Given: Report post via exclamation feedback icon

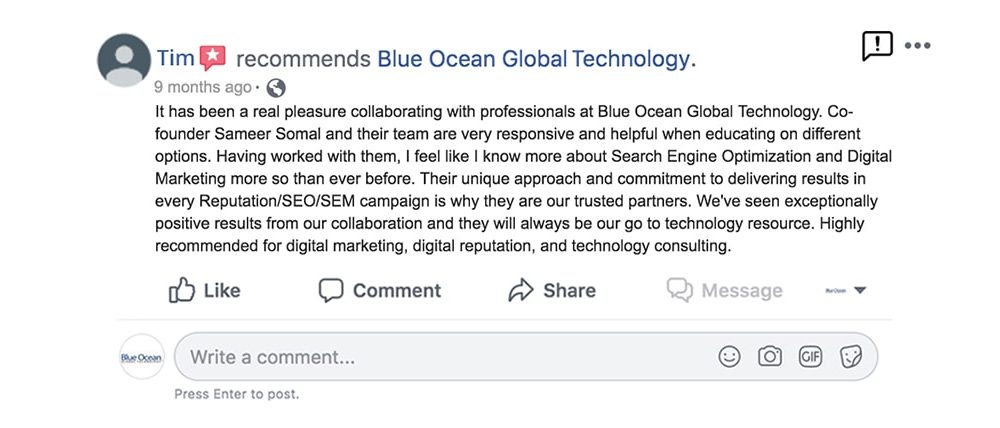Looking at the screenshot, I should [x=877, y=46].
